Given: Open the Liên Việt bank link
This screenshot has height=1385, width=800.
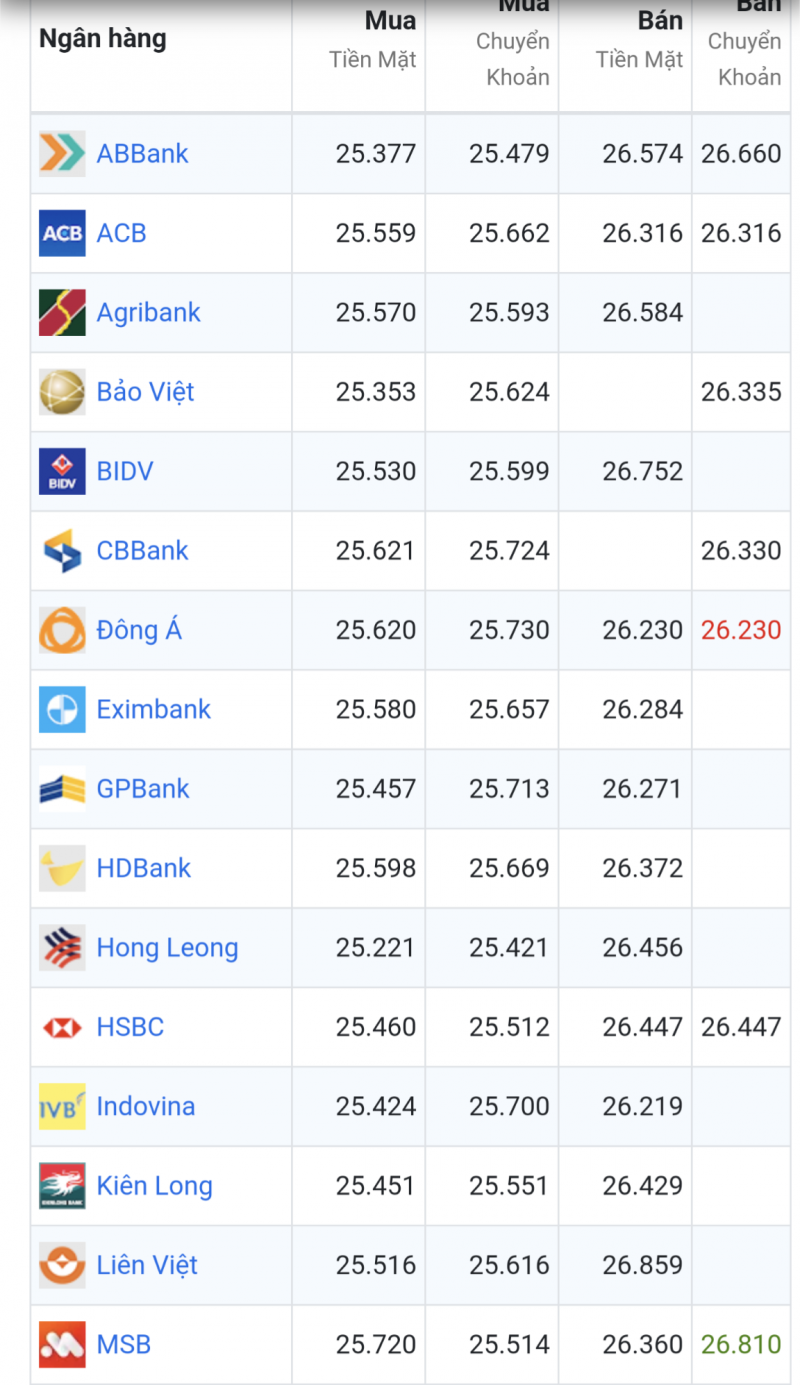Looking at the screenshot, I should coord(147,1265).
